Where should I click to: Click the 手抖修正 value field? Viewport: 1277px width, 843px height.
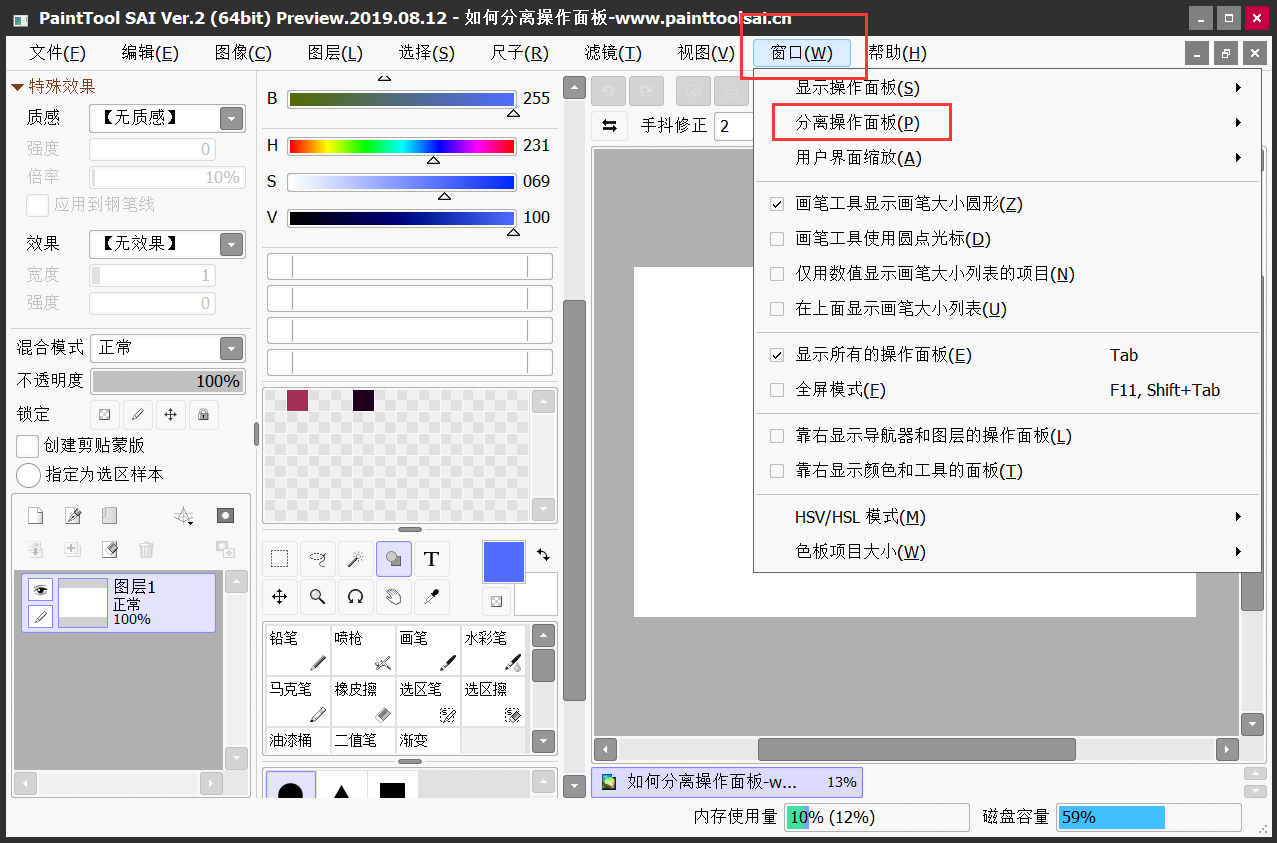733,126
